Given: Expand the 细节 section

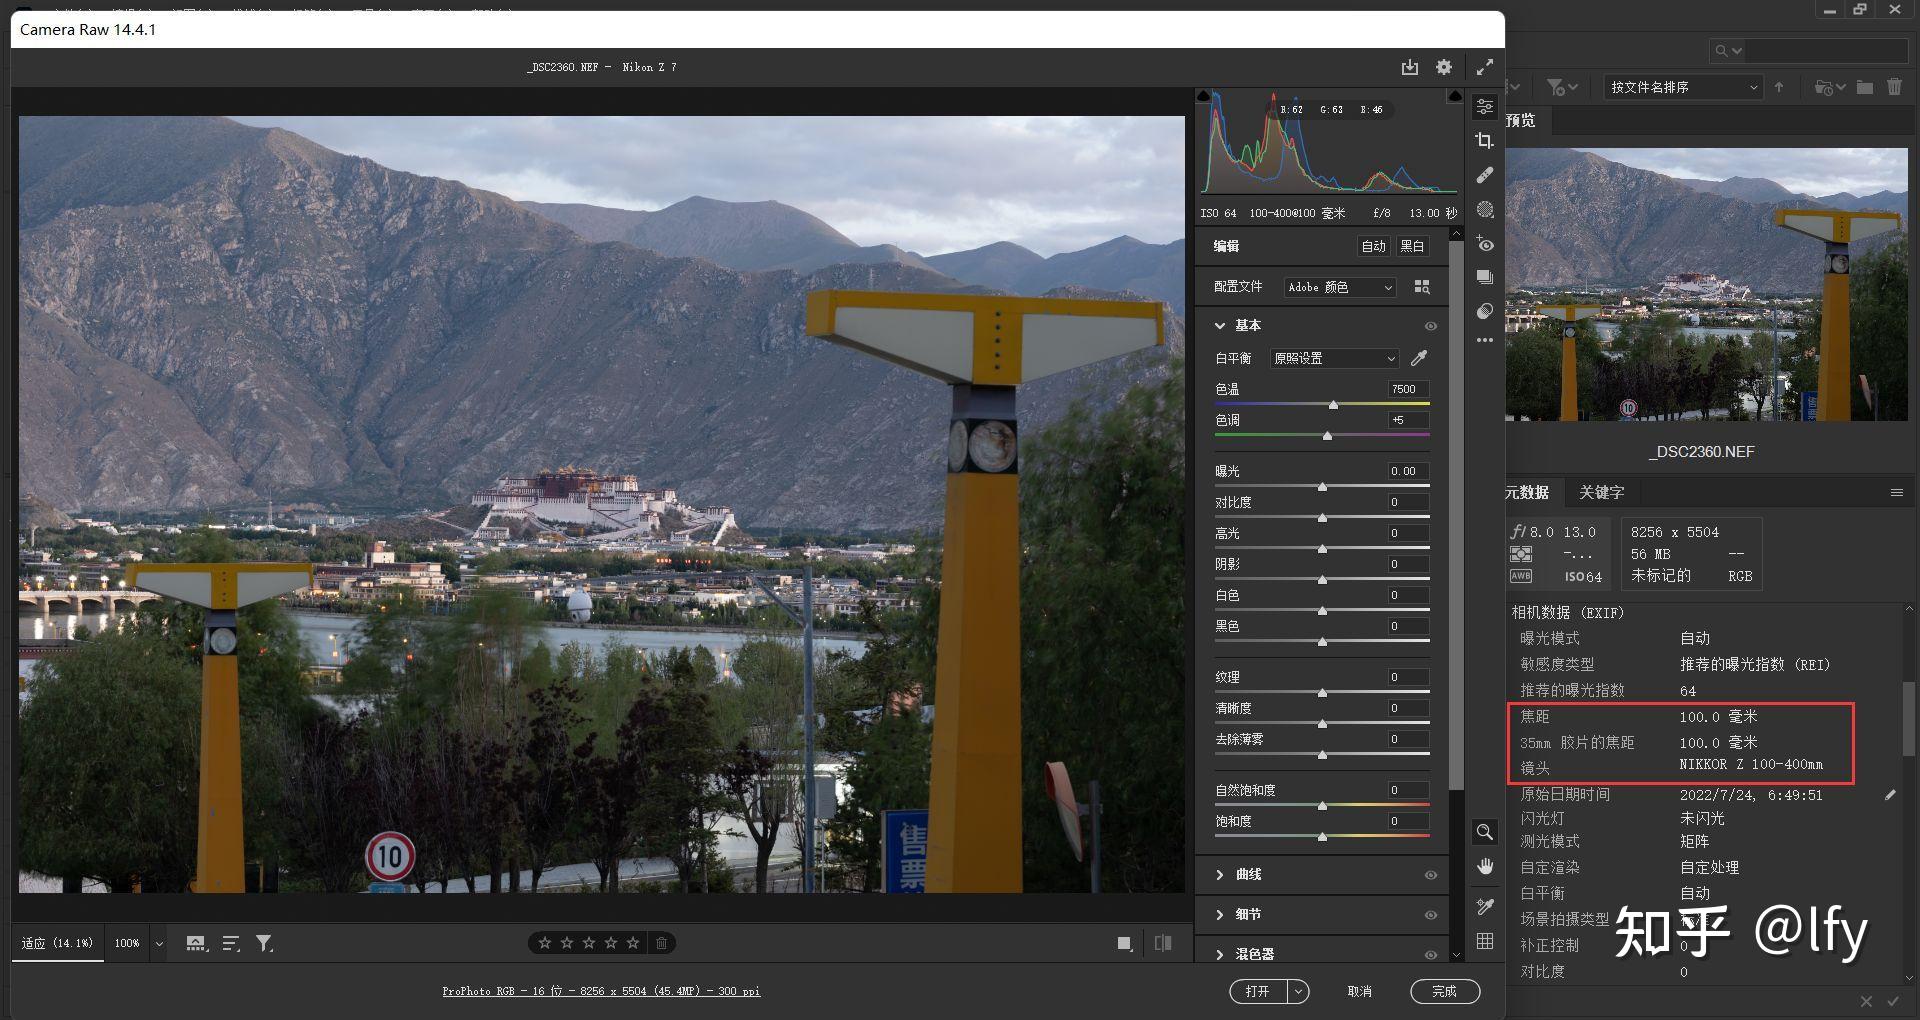Looking at the screenshot, I should click(x=1220, y=915).
